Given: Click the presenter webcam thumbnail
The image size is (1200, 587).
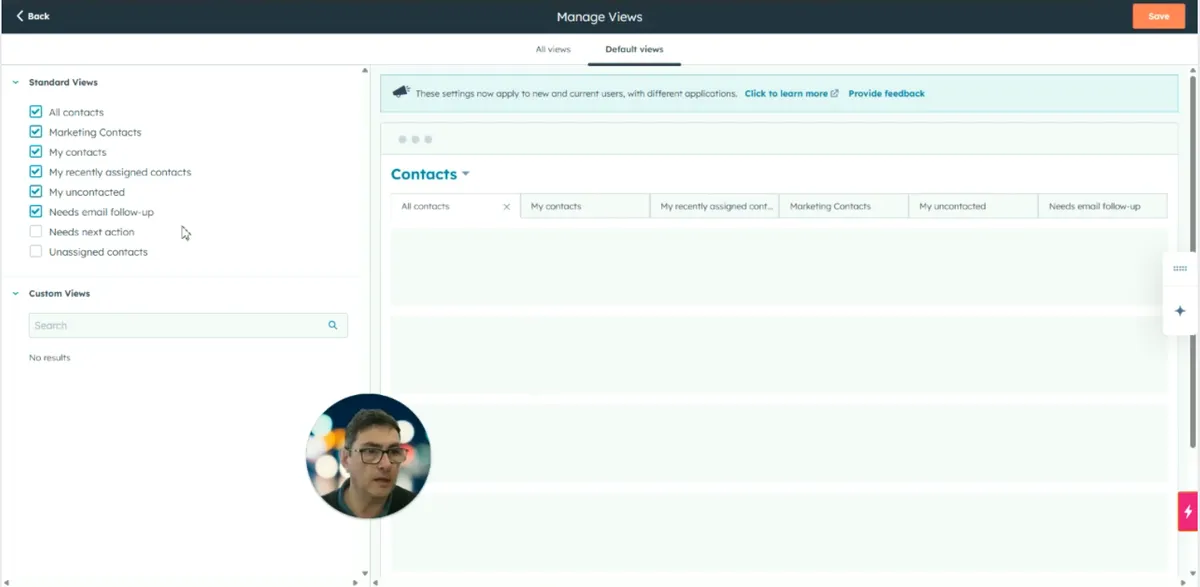Looking at the screenshot, I should click(x=368, y=456).
